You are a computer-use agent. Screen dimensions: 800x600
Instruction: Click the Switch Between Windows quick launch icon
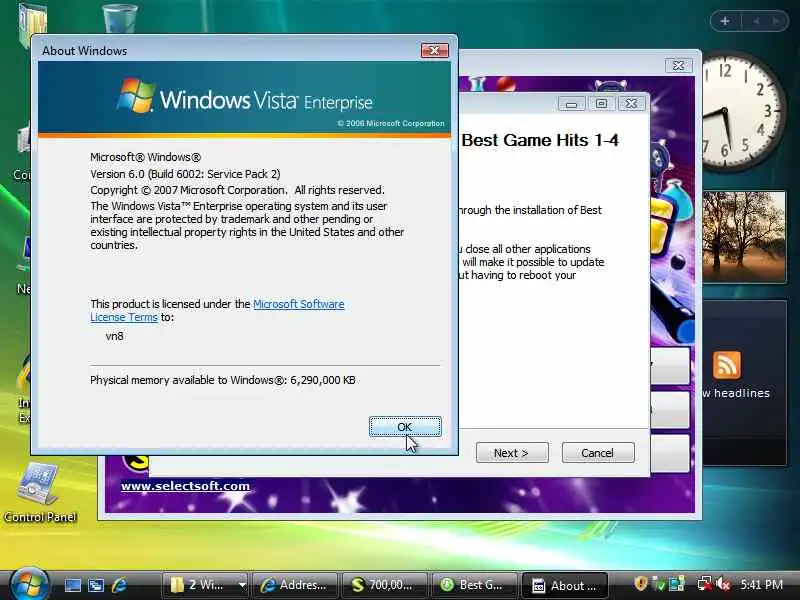(96, 585)
